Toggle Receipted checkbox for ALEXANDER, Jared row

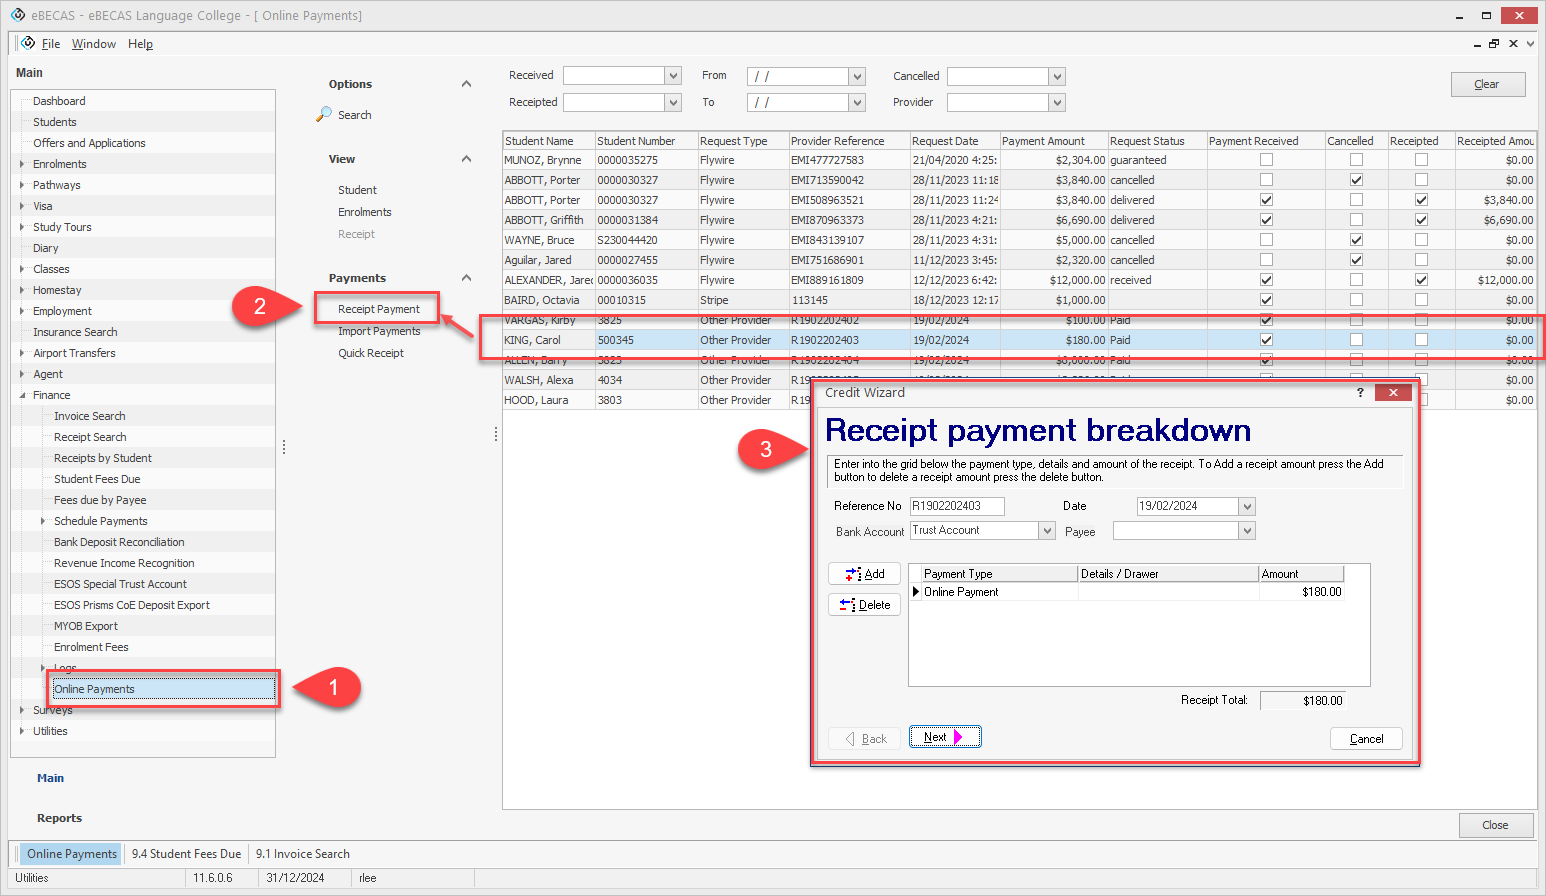1421,280
